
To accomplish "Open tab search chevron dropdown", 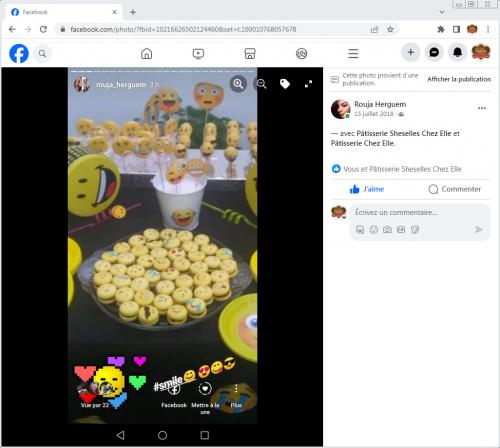I will point(442,12).
